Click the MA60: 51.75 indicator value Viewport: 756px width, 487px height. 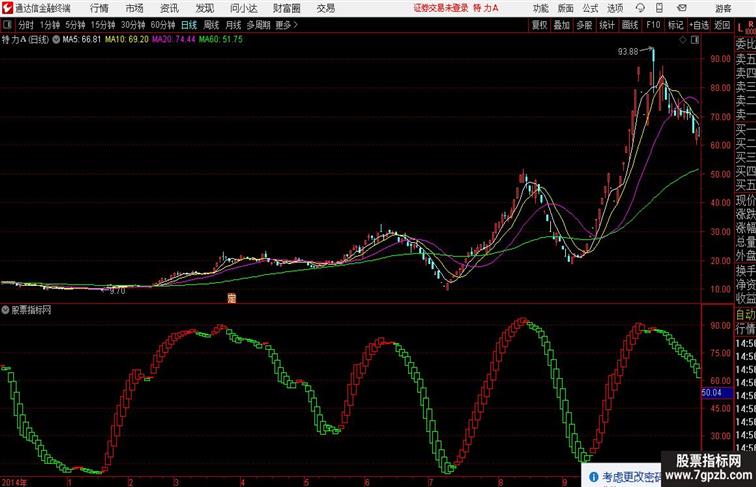(221, 40)
